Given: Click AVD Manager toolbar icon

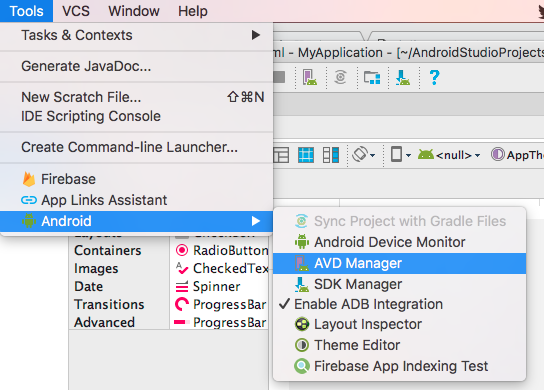Looking at the screenshot, I should (x=309, y=77).
